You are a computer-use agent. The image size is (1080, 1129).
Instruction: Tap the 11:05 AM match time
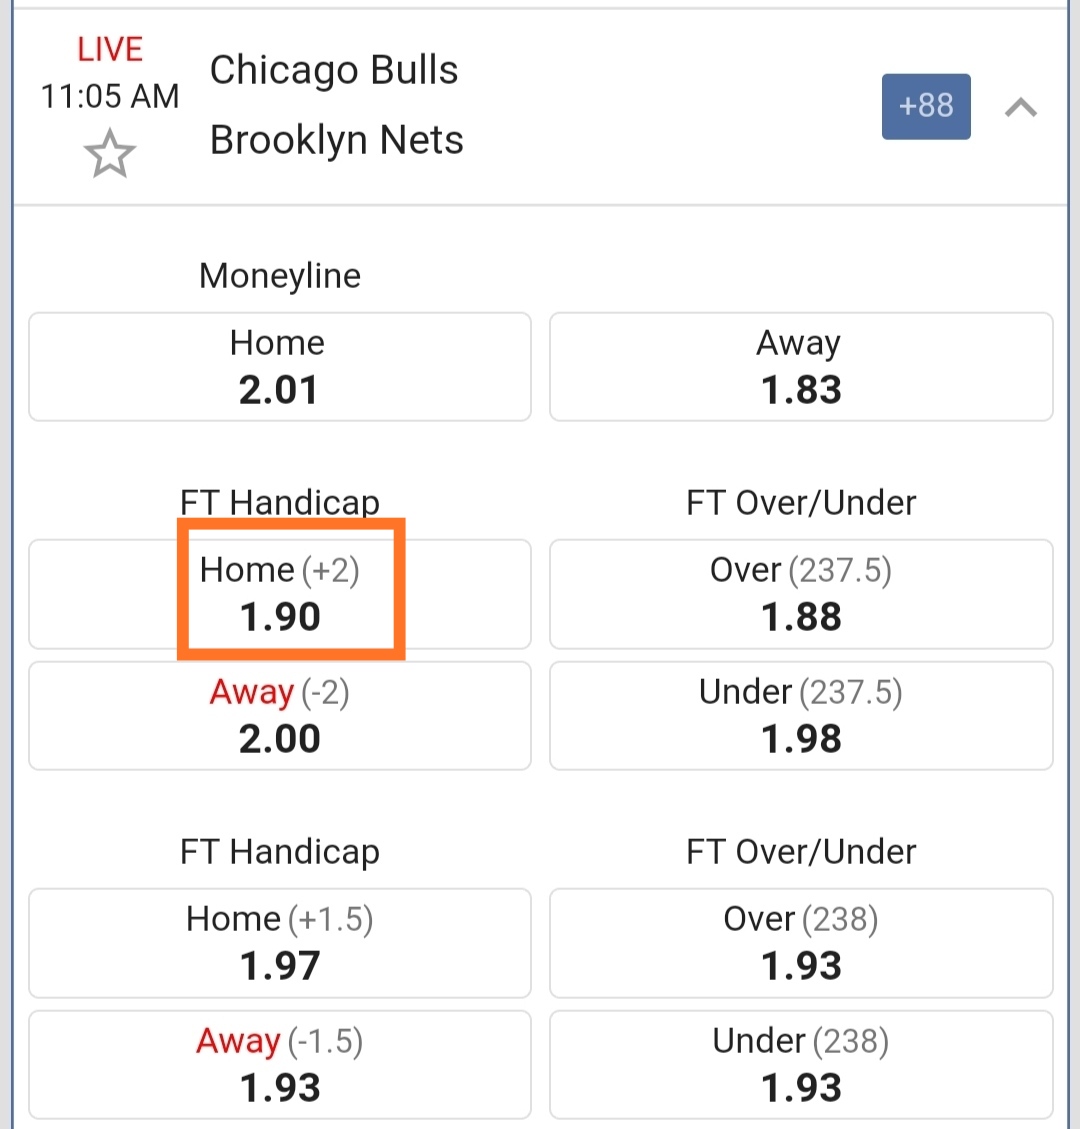(x=110, y=96)
